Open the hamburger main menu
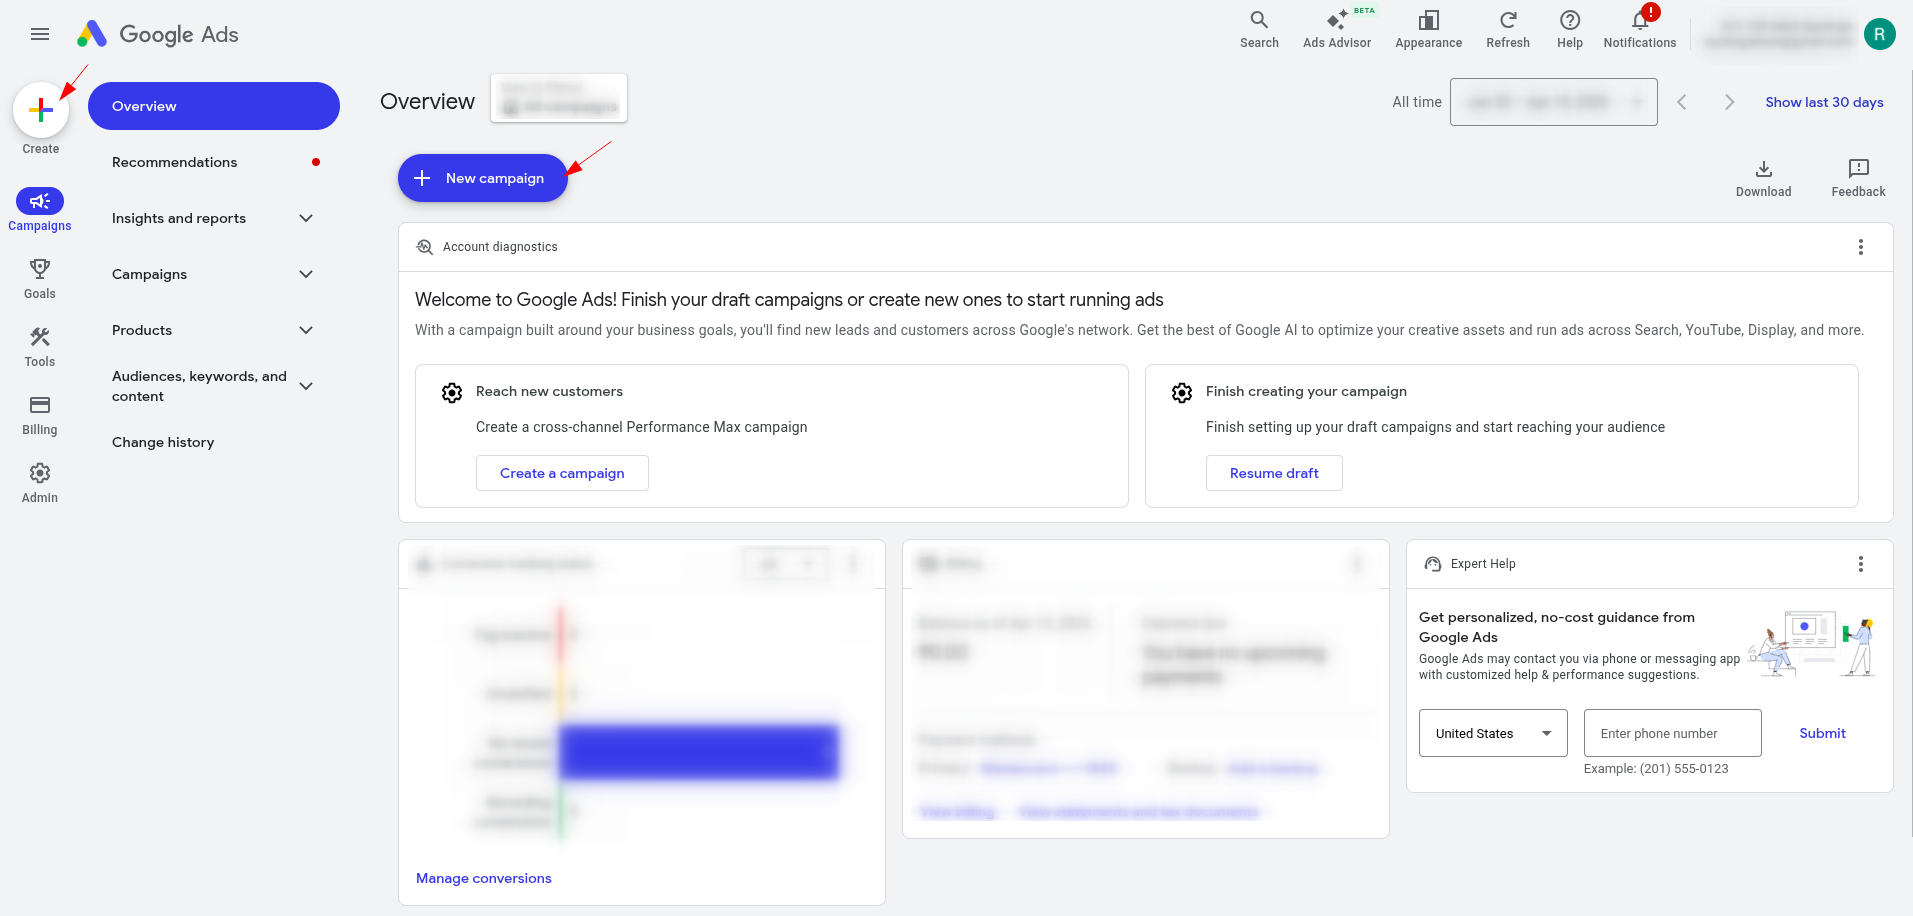The image size is (1913, 916). pos(40,34)
